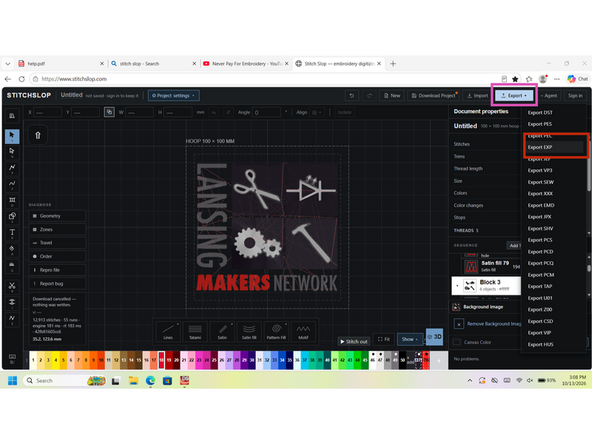Choose the Satin fill stitch type
This screenshot has width=592, height=444.
click(x=249, y=331)
